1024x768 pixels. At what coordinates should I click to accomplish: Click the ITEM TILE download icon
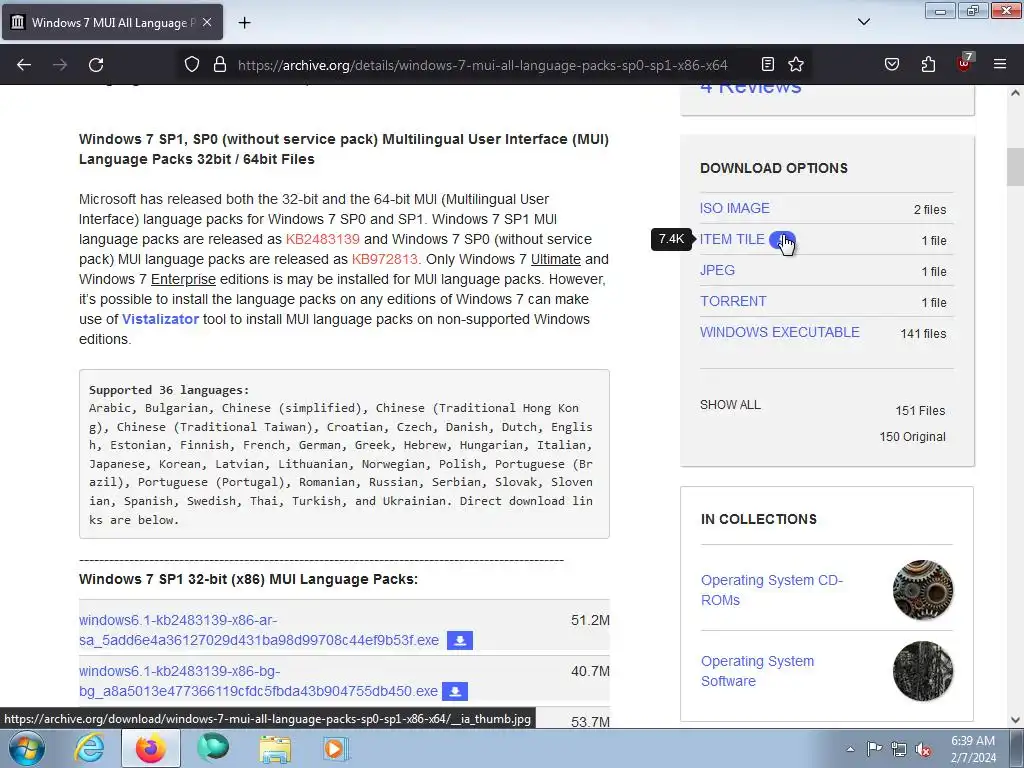click(782, 240)
